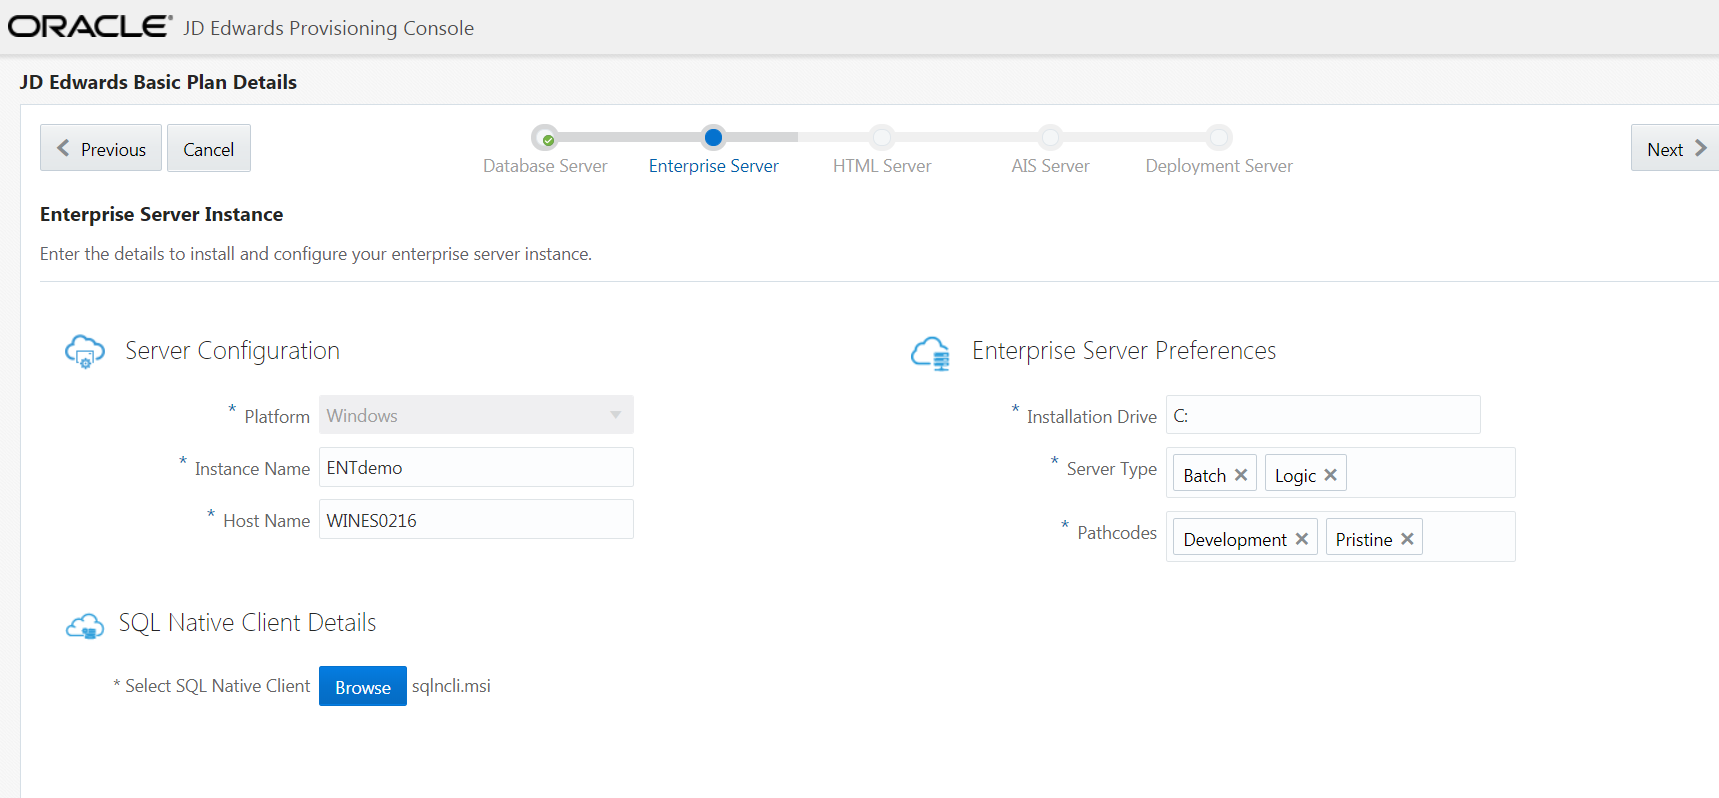Click the Cancel button
This screenshot has width=1719, height=798.
point(209,148)
